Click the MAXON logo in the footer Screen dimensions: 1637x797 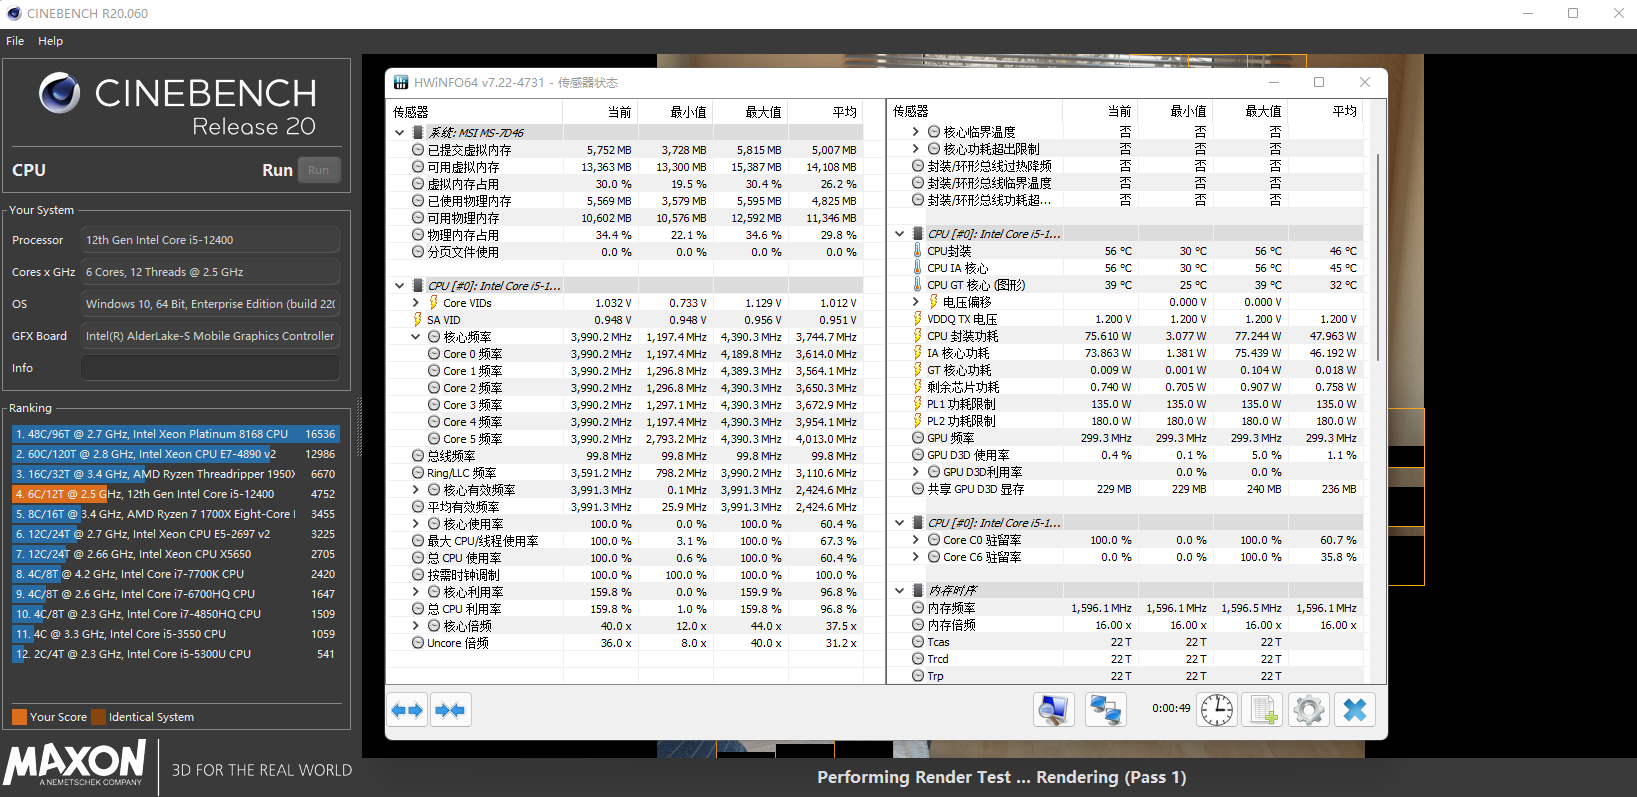[75, 764]
